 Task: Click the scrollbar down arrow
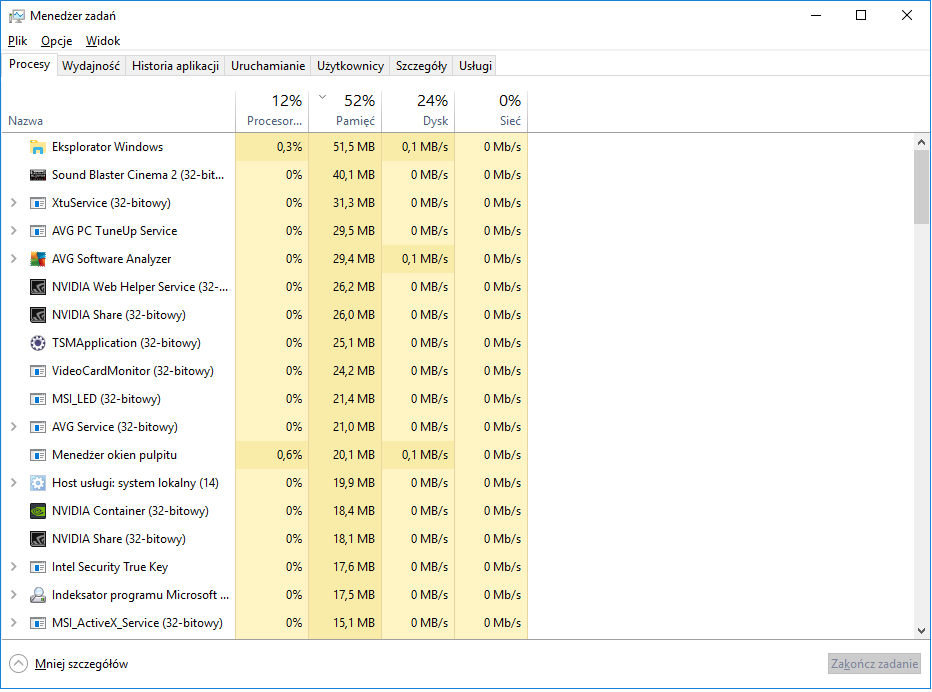pyautogui.click(x=921, y=631)
